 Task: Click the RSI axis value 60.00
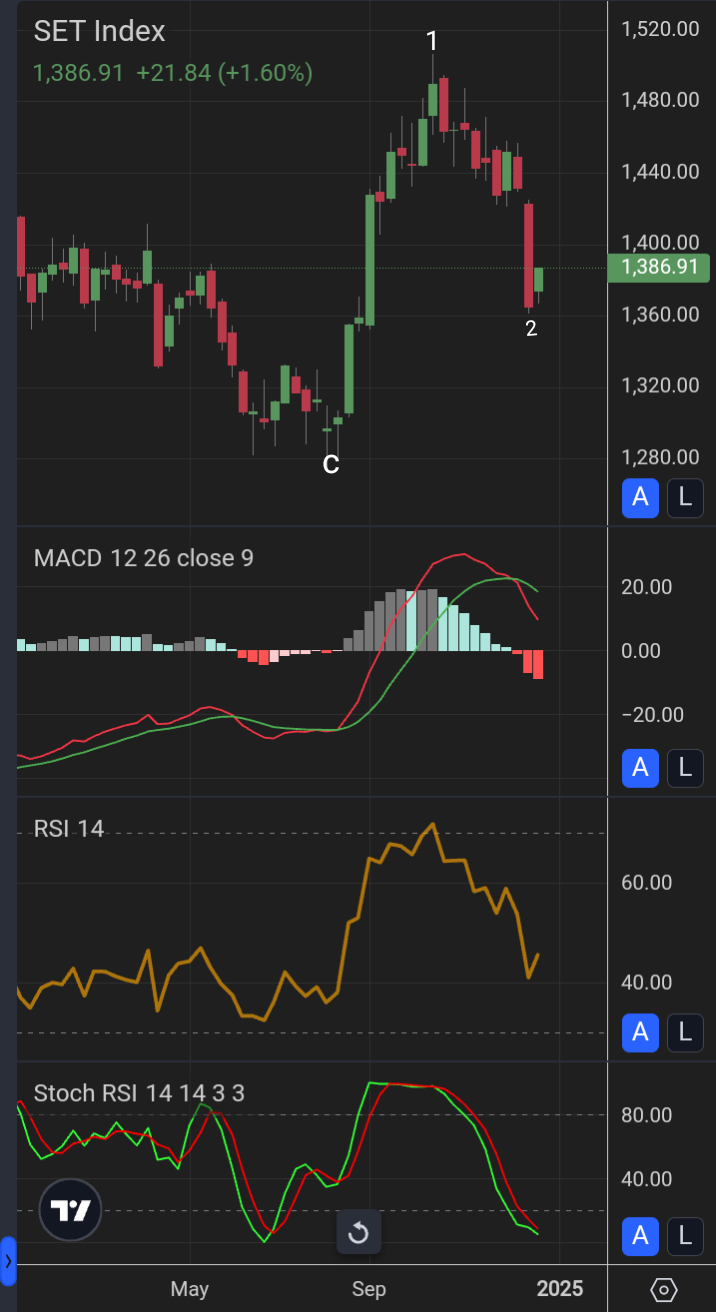(646, 882)
